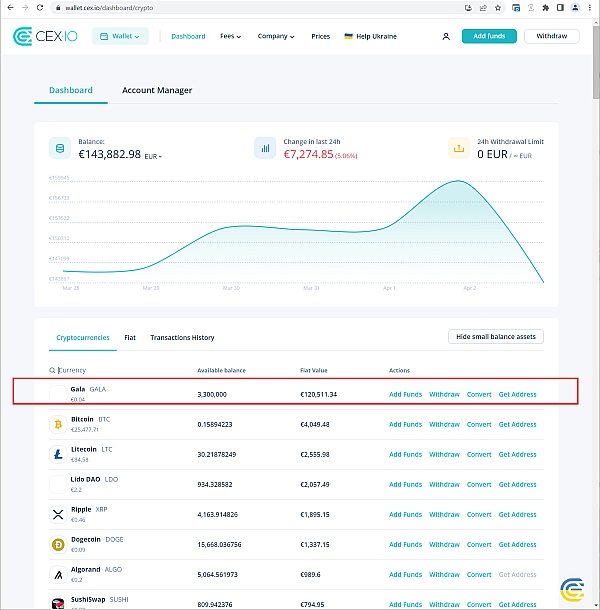600x610 pixels.
Task: Click Get Address for Gala
Action: 518,394
